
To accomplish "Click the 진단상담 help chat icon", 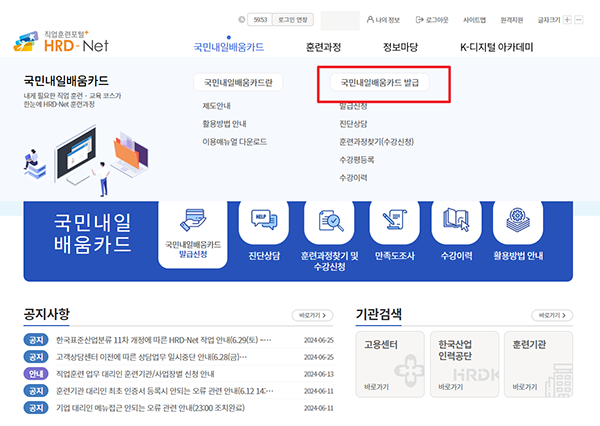I will (264, 220).
